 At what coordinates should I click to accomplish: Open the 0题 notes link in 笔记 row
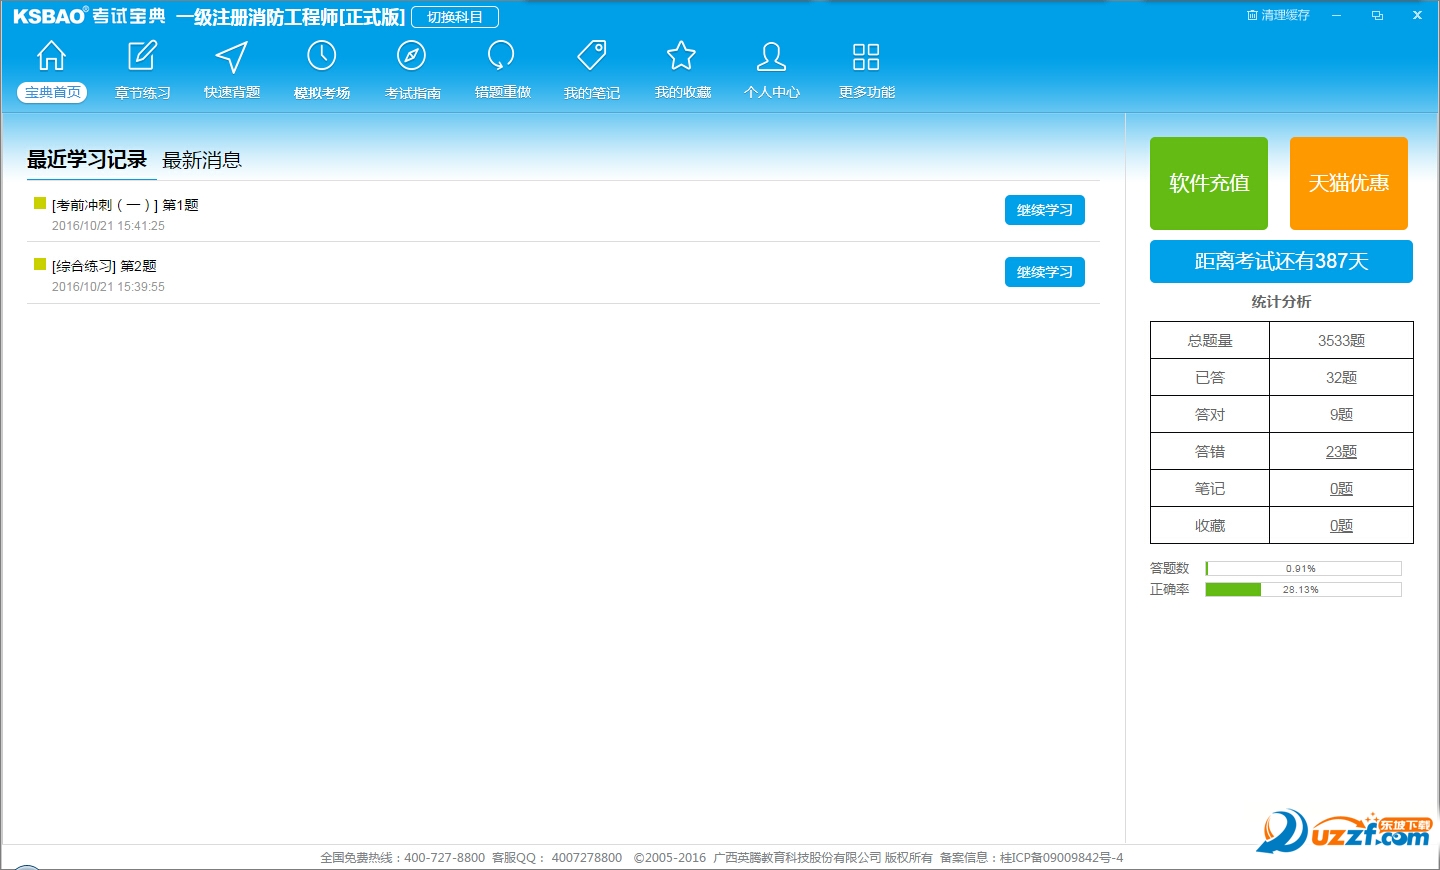1341,489
